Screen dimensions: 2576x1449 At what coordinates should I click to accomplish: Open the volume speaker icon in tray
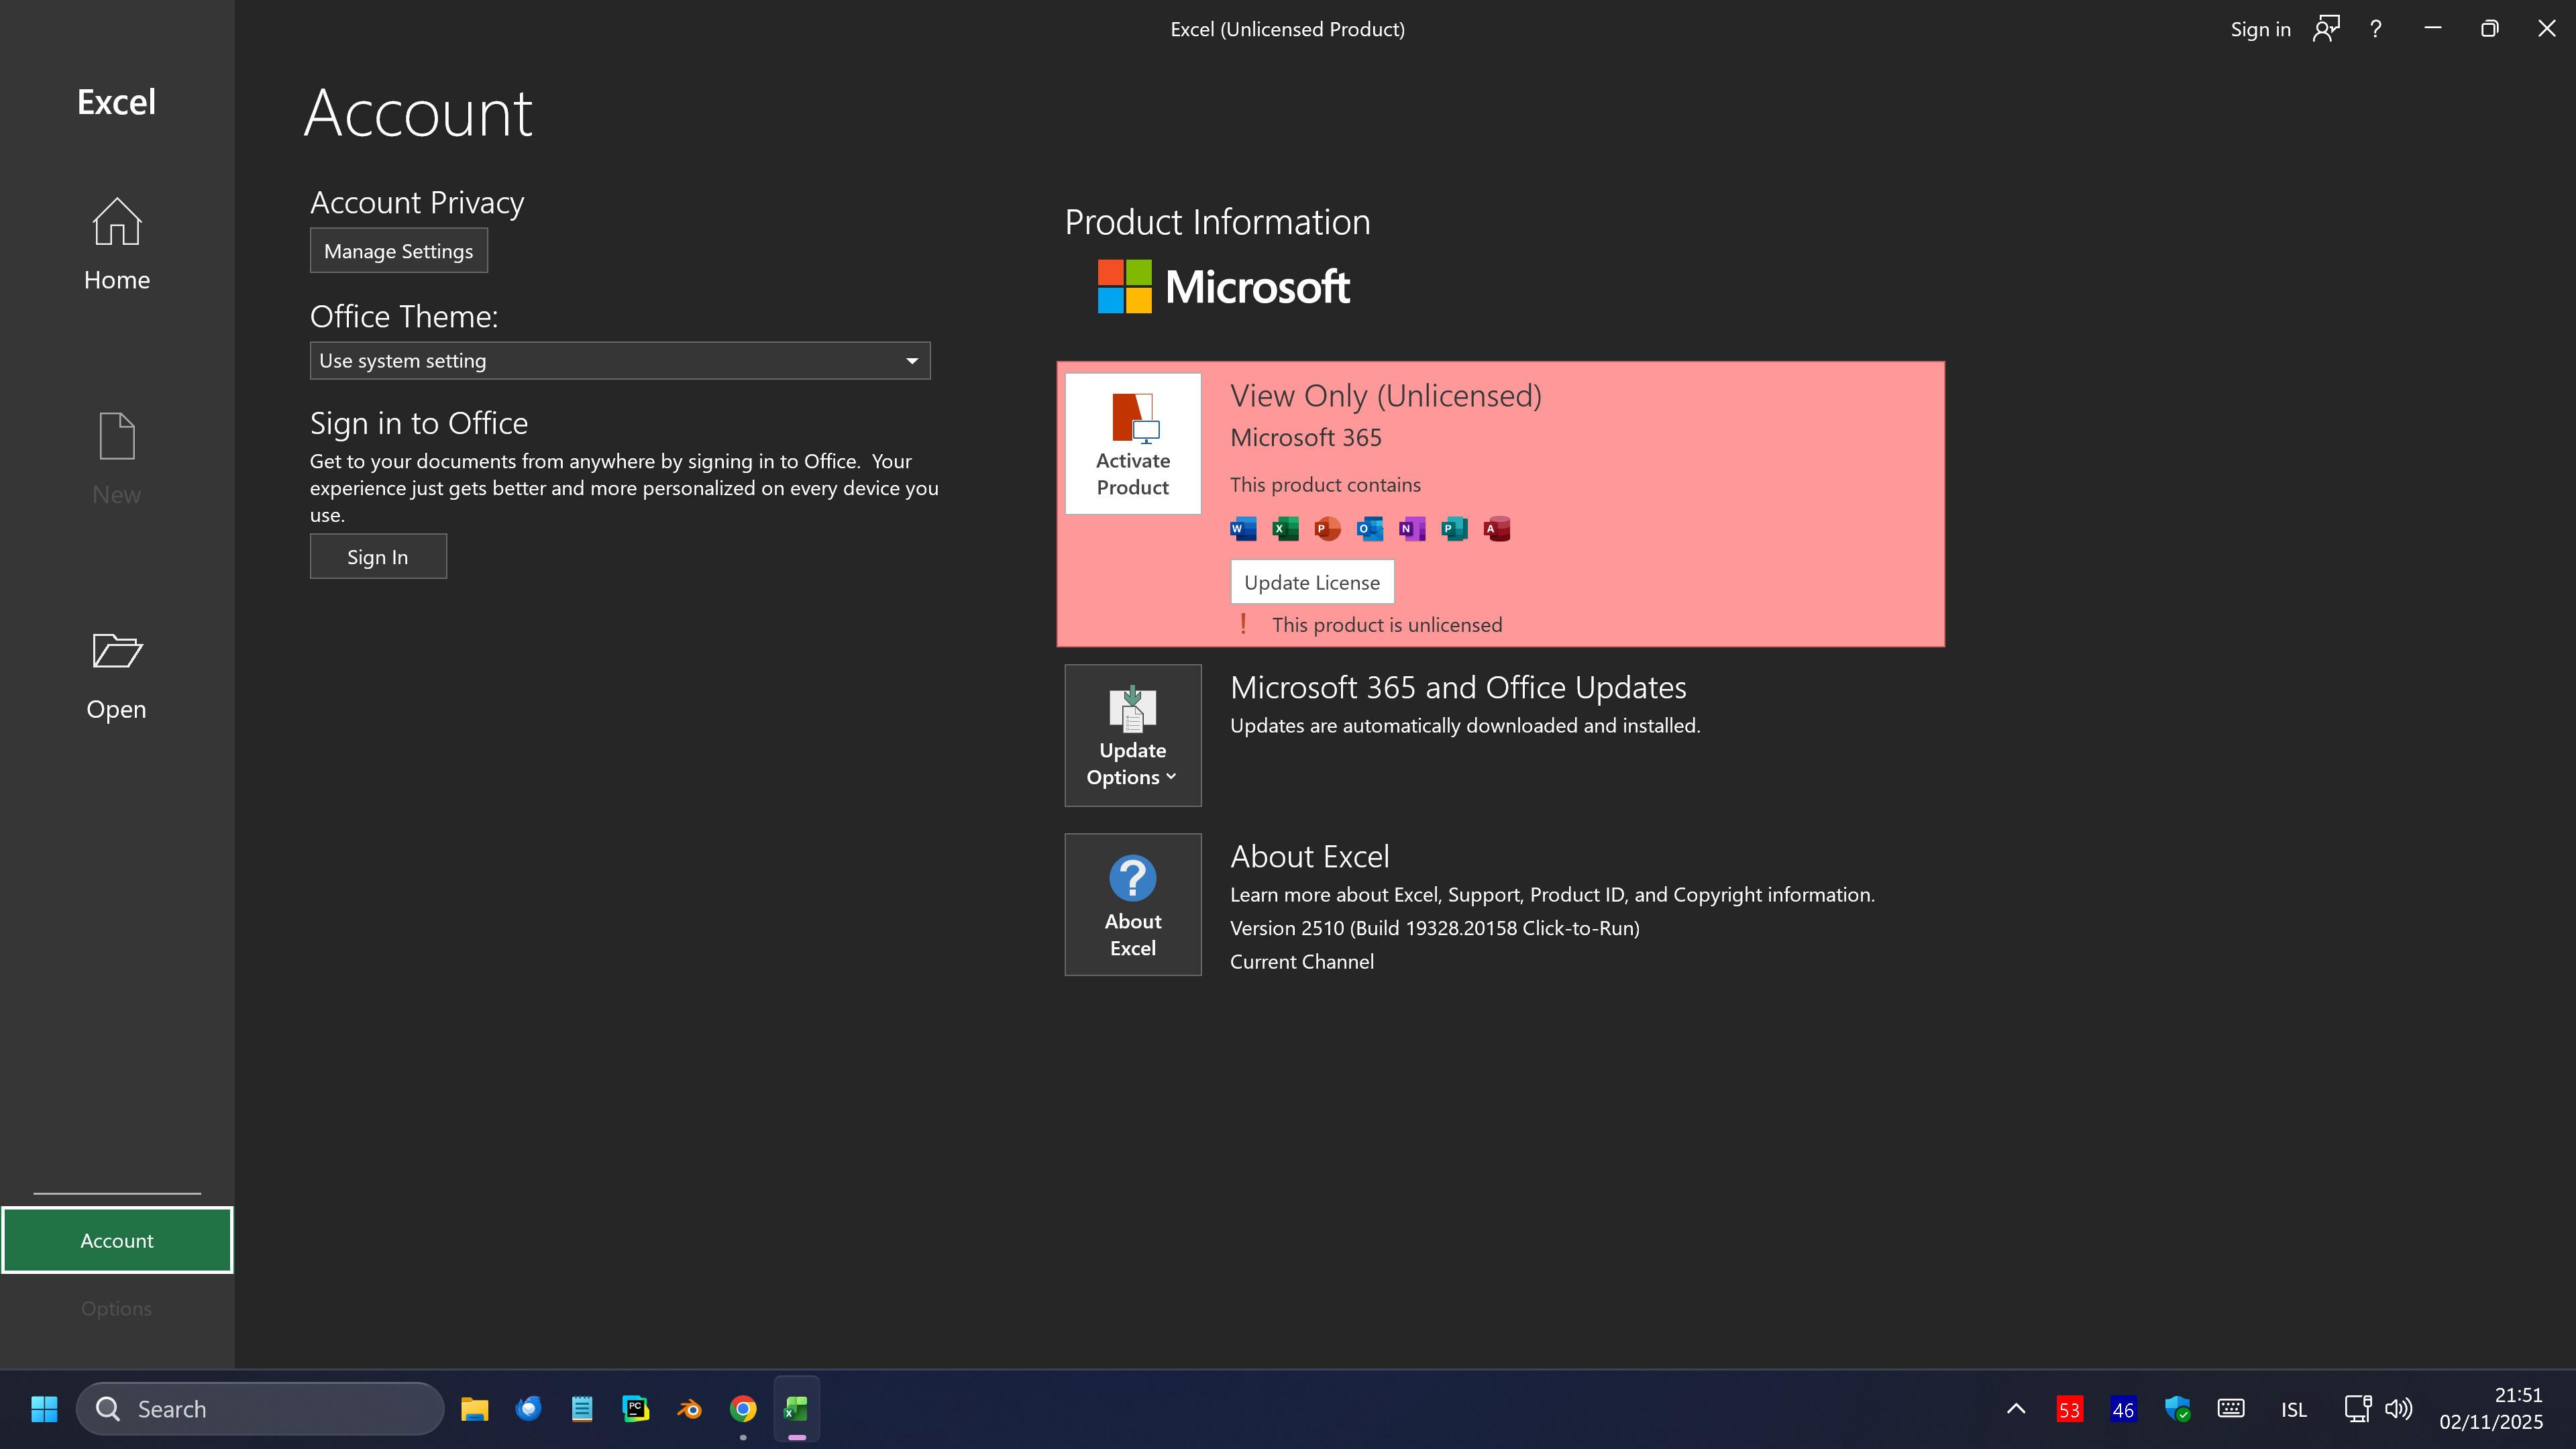(x=2398, y=1409)
